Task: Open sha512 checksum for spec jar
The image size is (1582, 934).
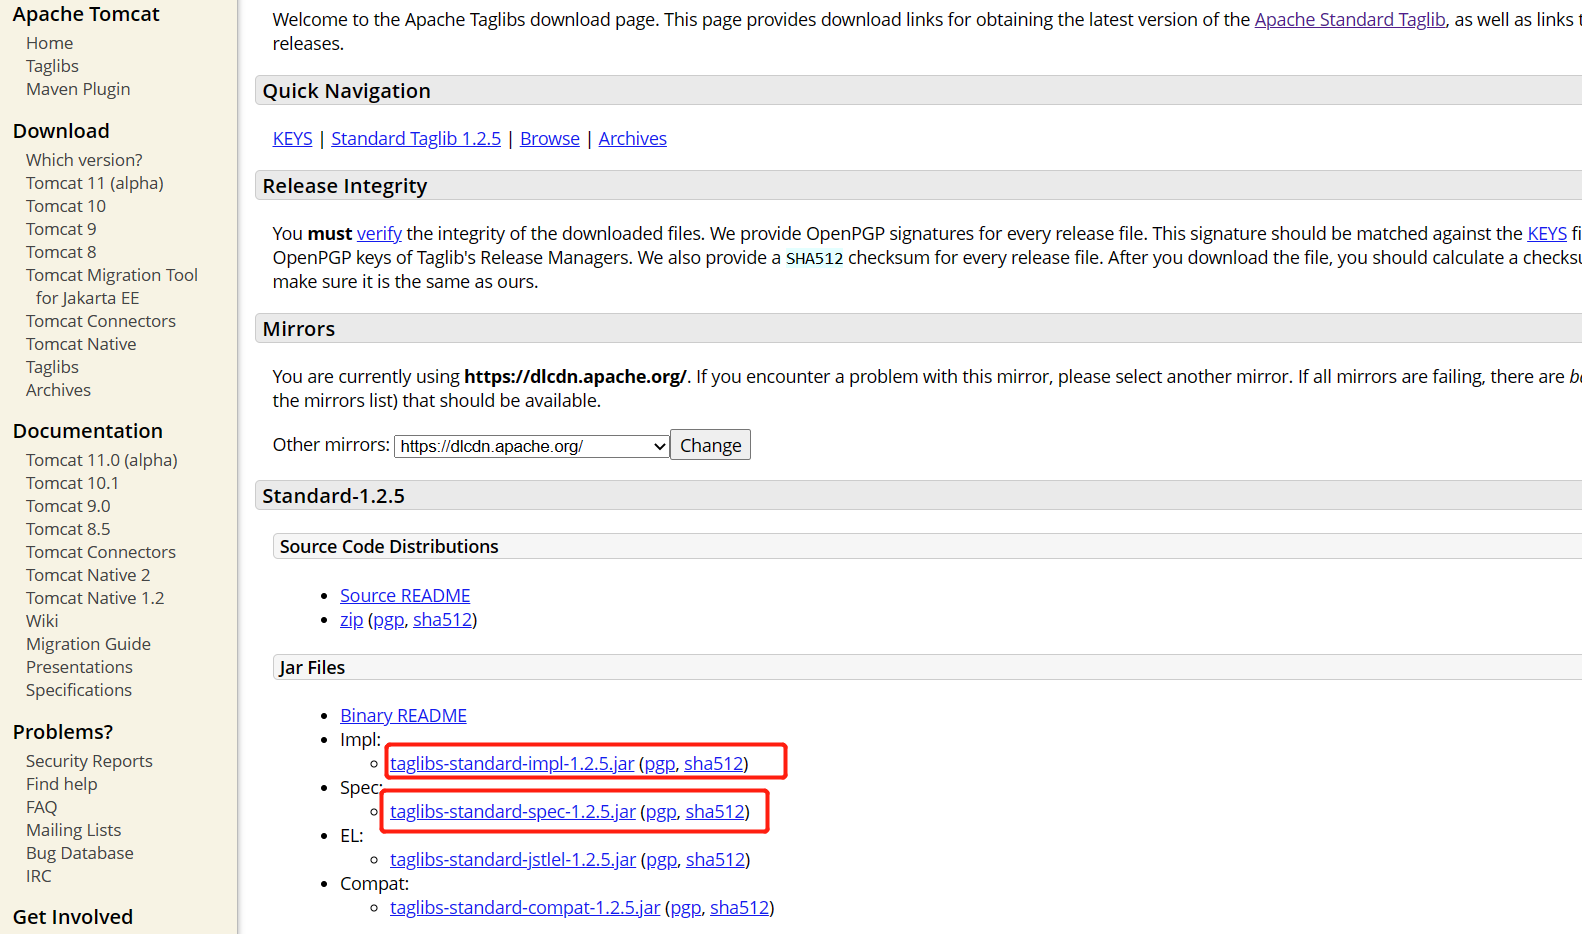Action: [x=715, y=812]
